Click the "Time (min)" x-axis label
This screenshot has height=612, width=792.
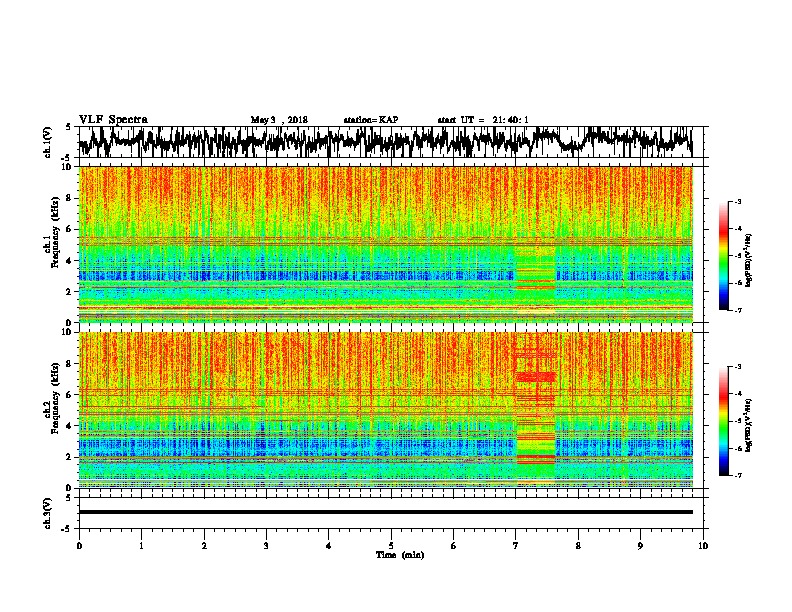click(x=400, y=555)
